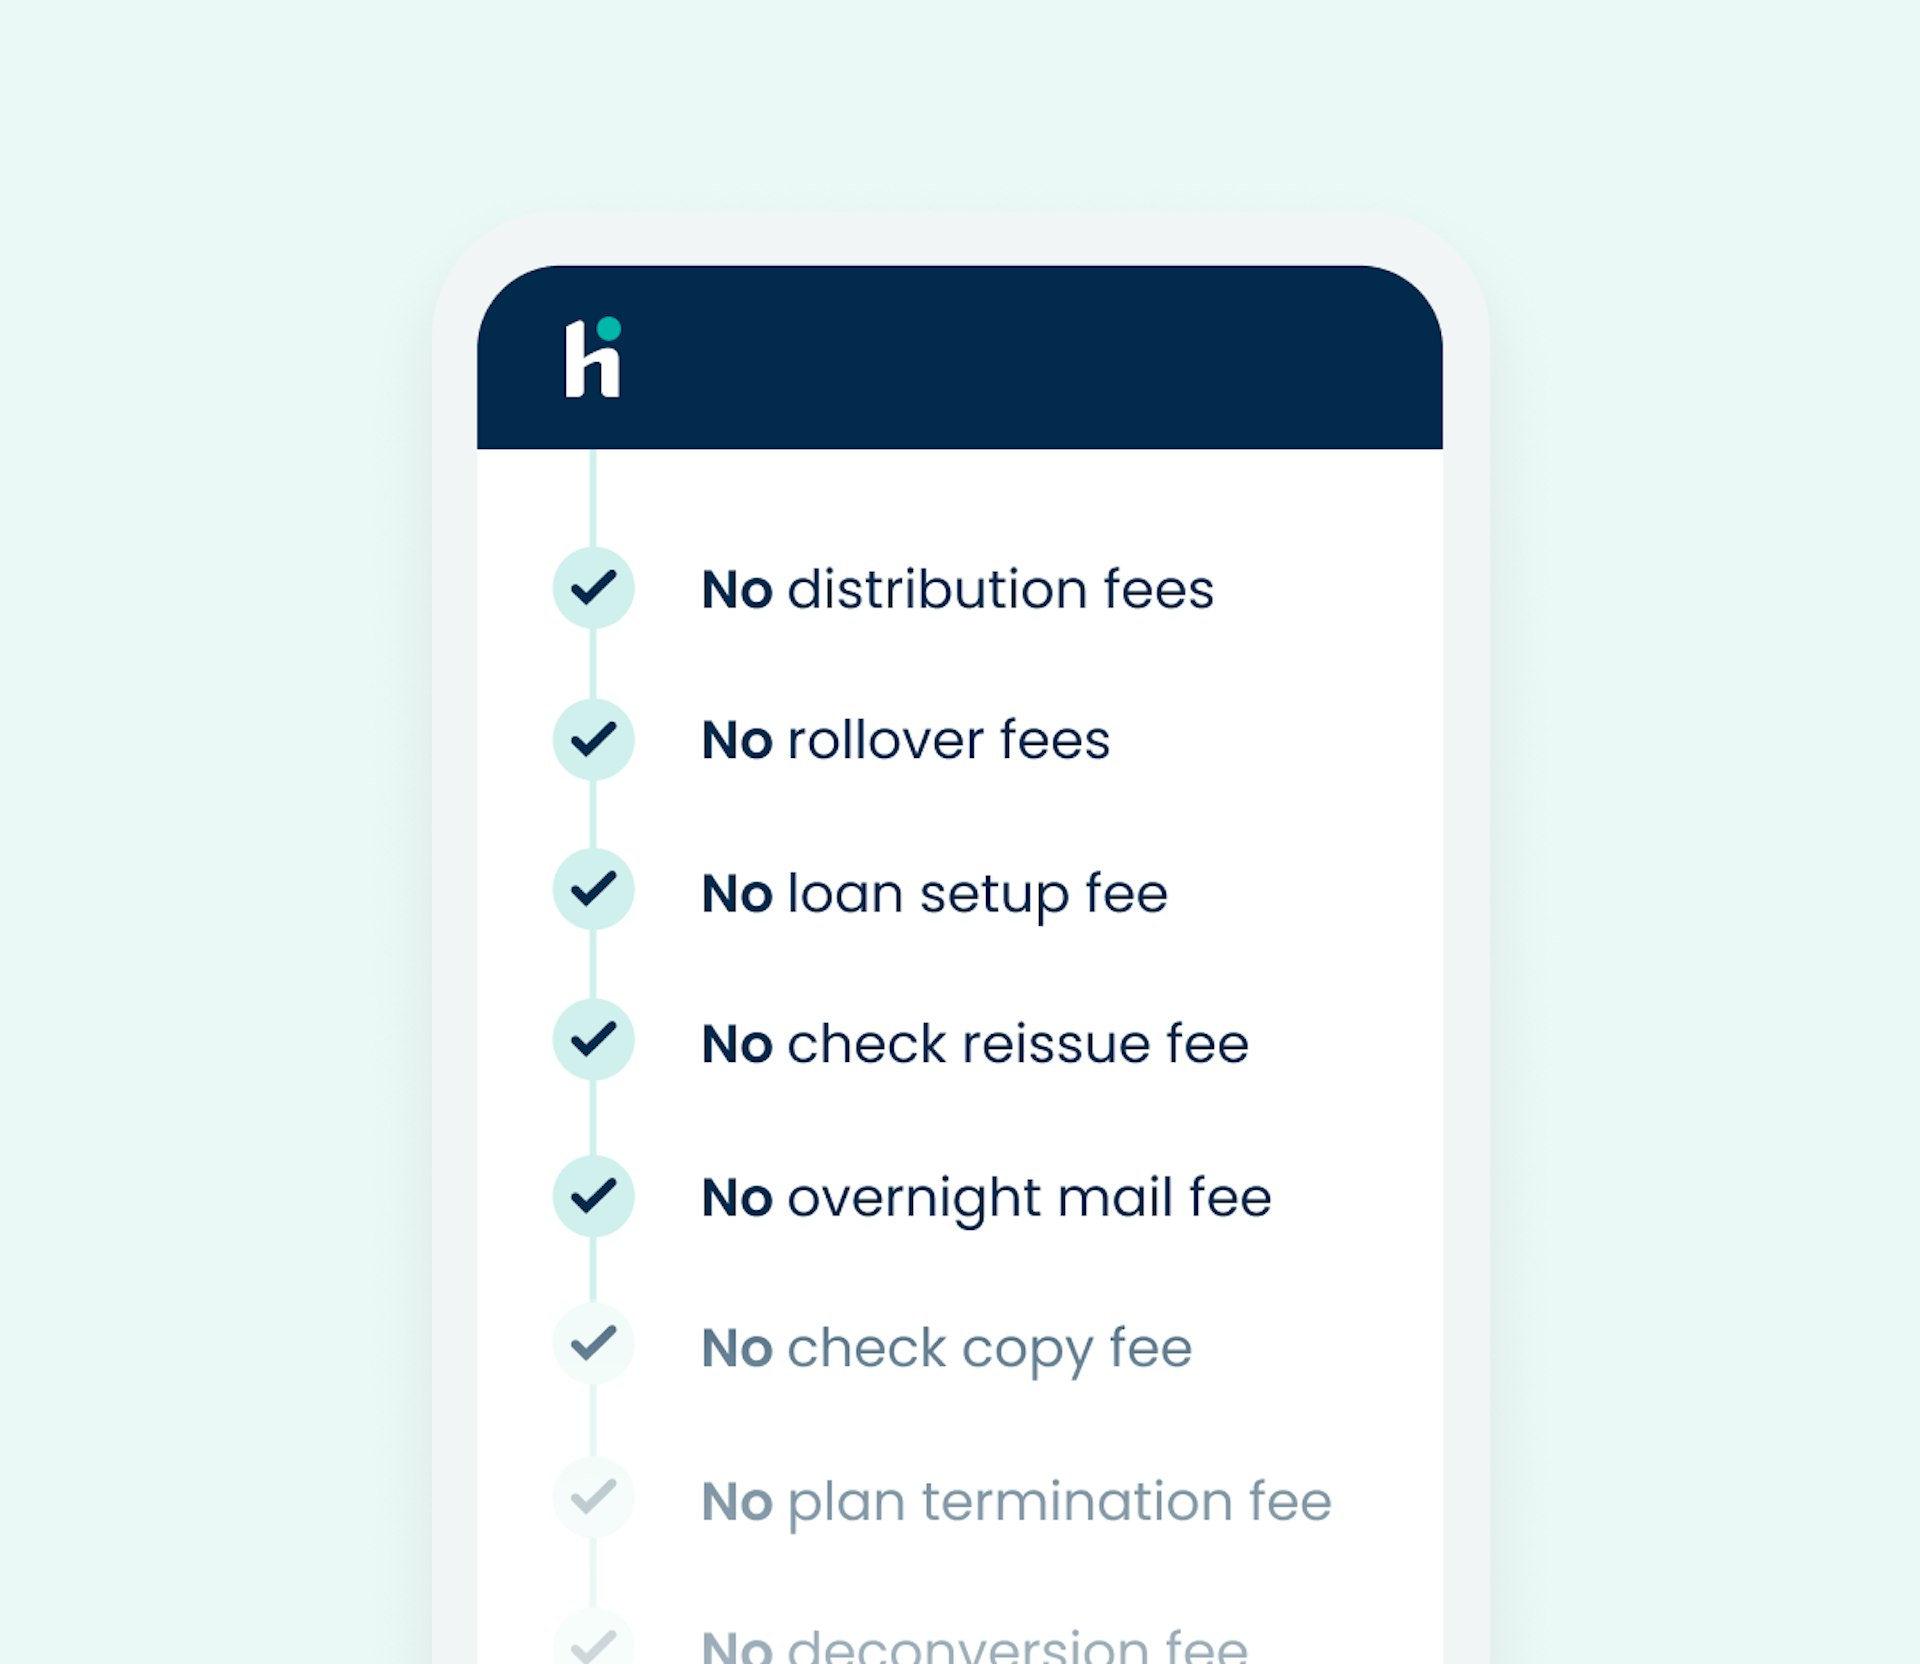Open the "No loan setup fee" item
The width and height of the screenshot is (1920, 1664).
(x=934, y=893)
